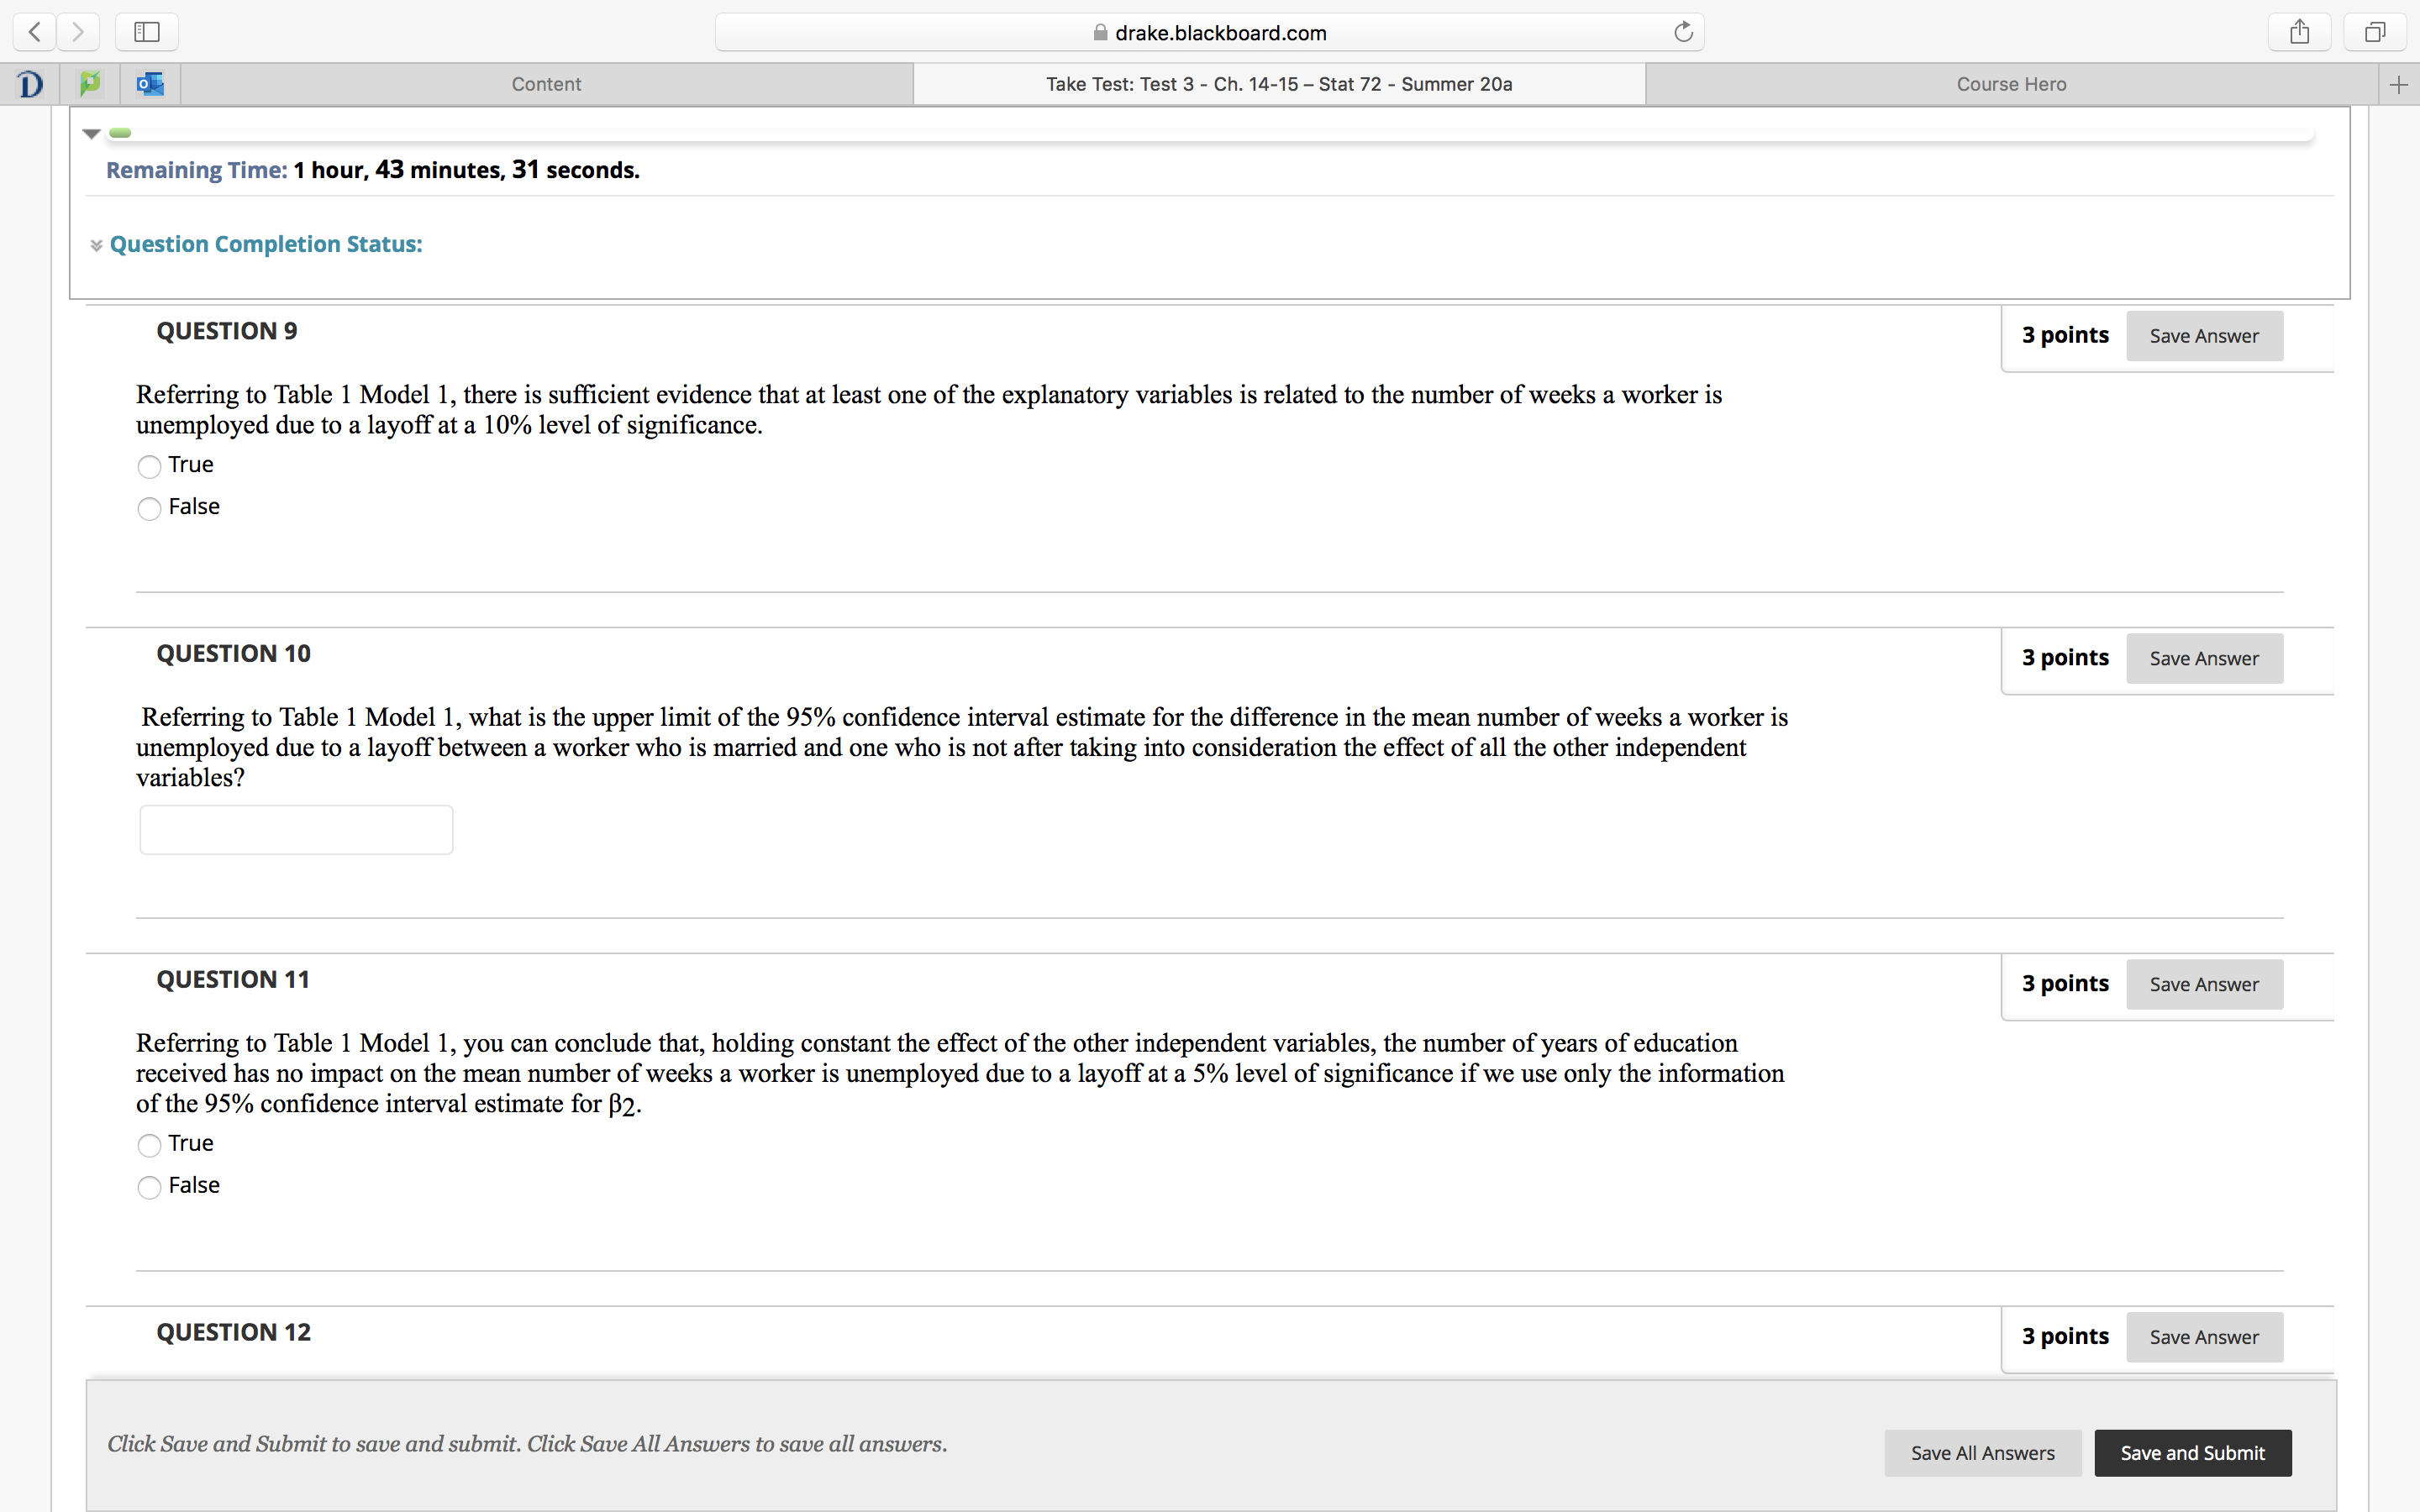Toggle the Safari sidebar icon
Viewport: 2420px width, 1512px height.
(x=147, y=32)
